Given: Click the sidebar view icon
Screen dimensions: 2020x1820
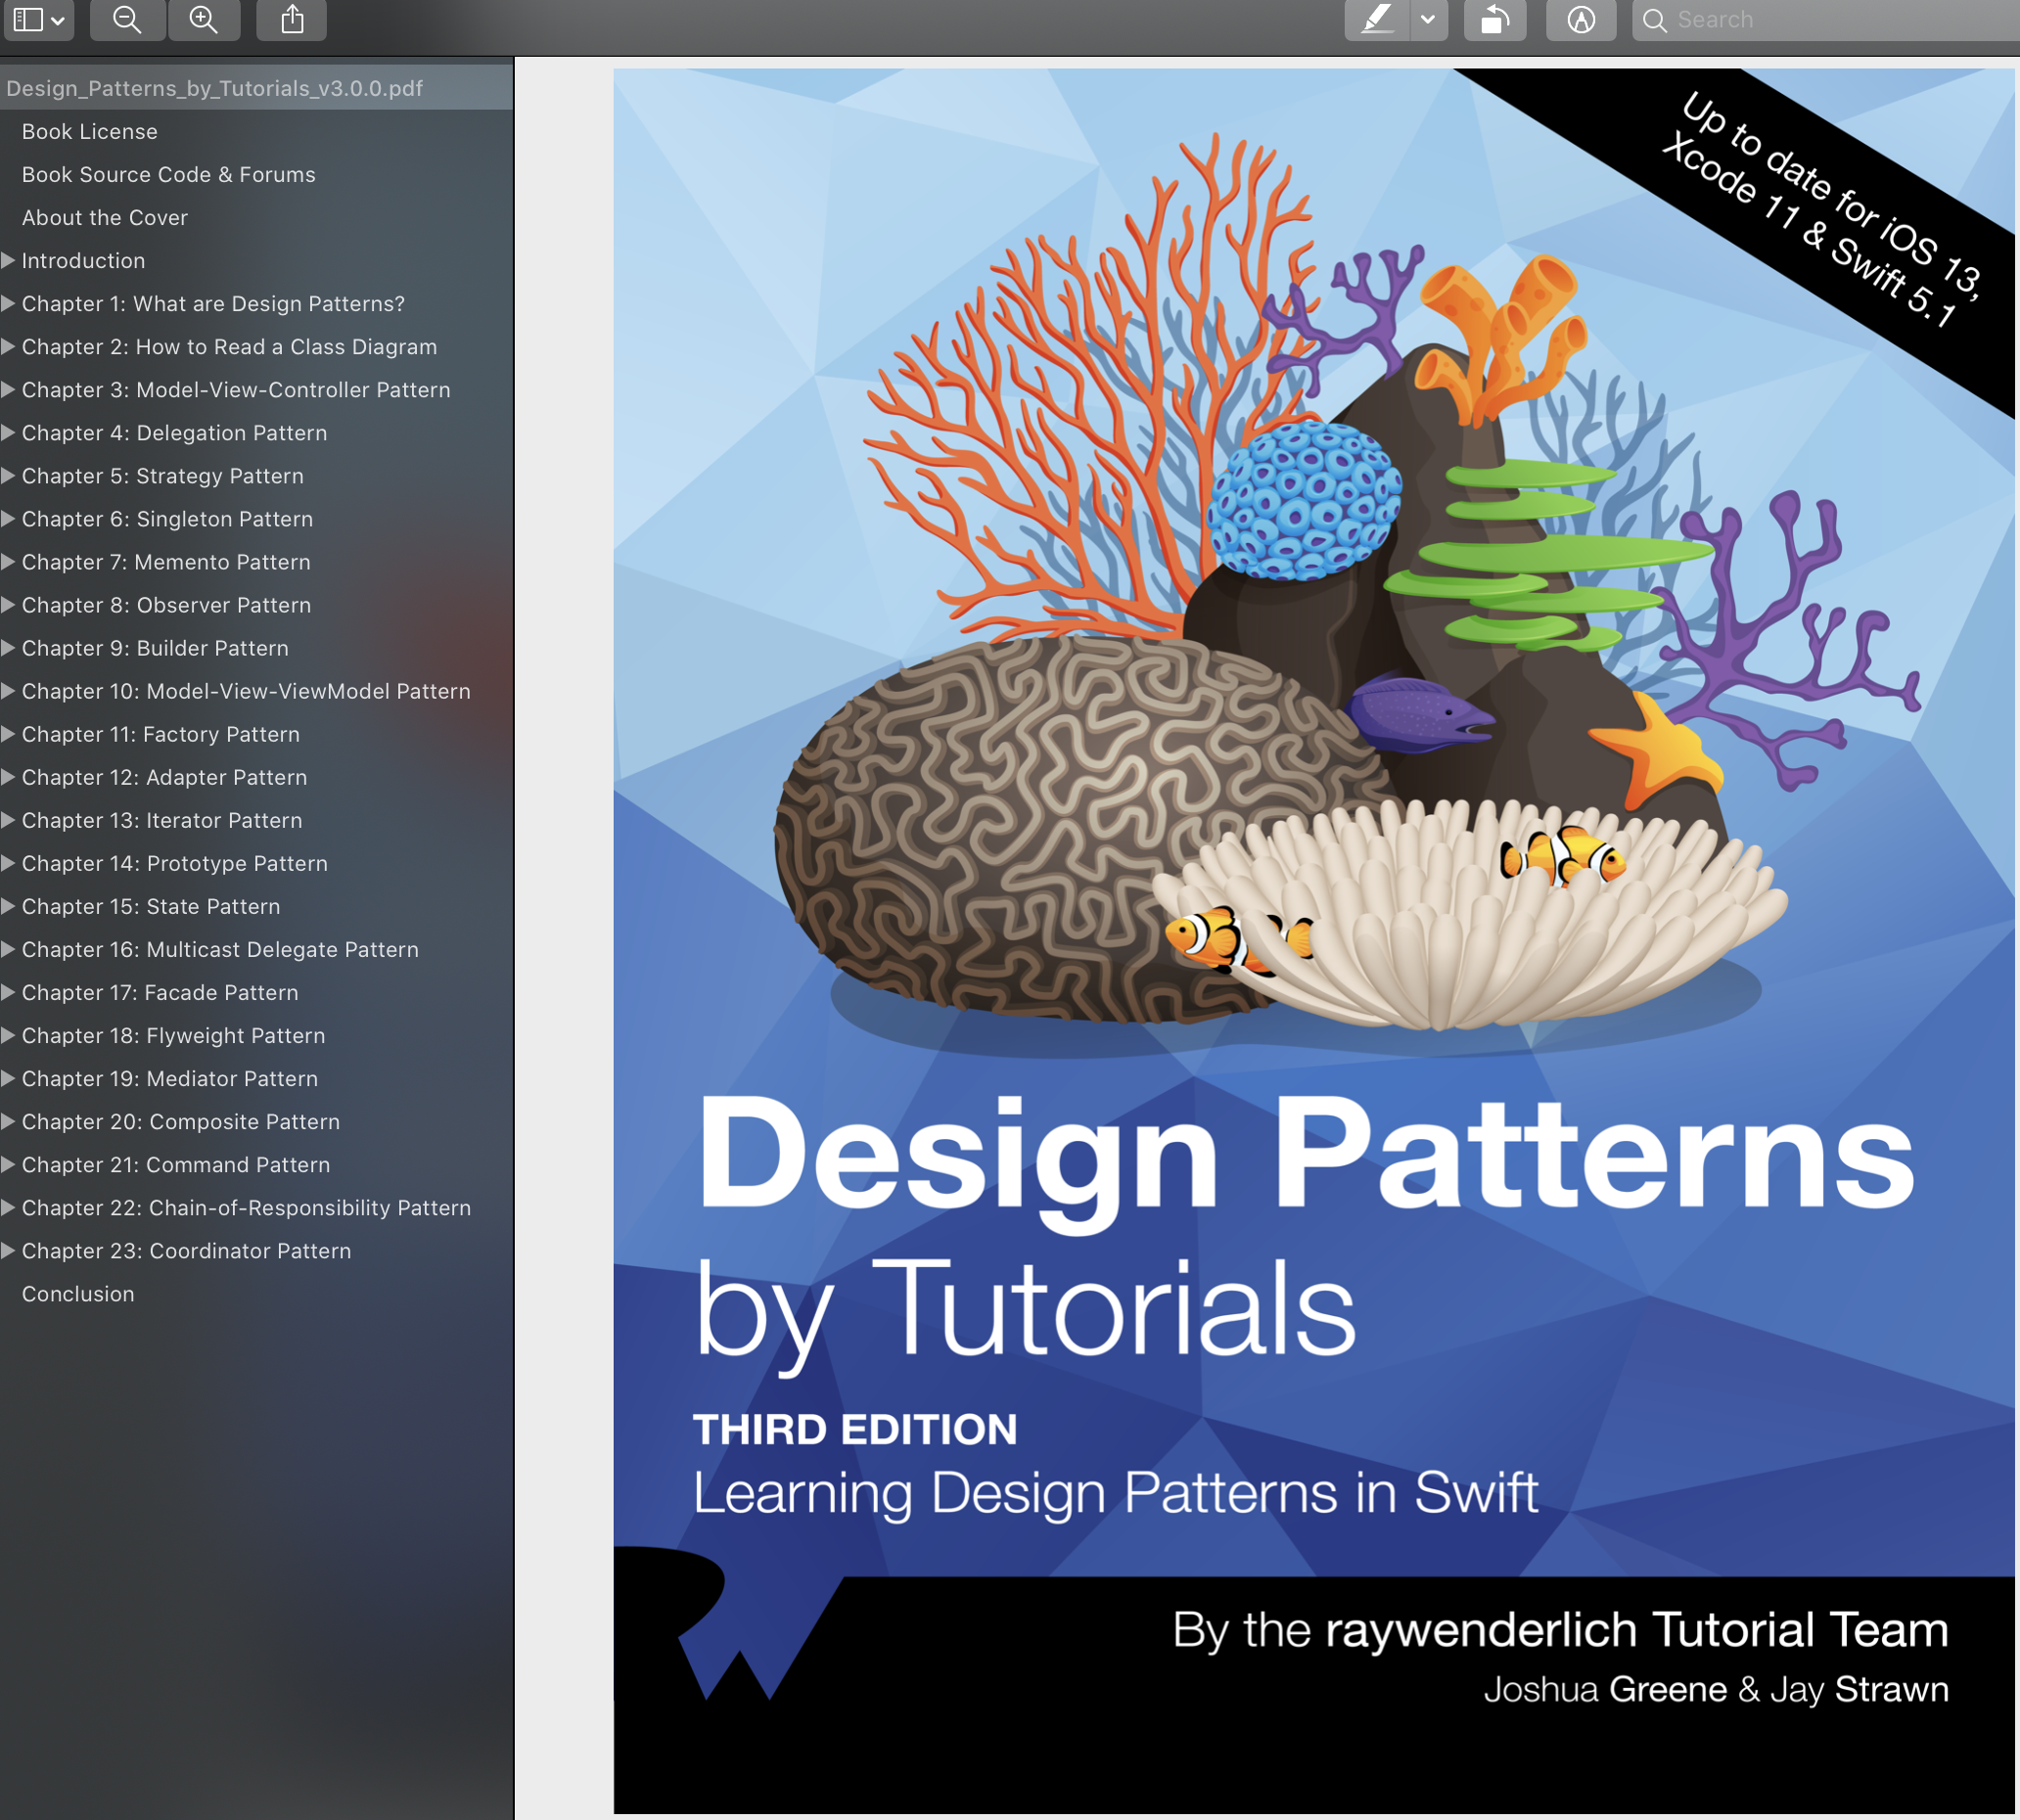Looking at the screenshot, I should pos(28,19).
